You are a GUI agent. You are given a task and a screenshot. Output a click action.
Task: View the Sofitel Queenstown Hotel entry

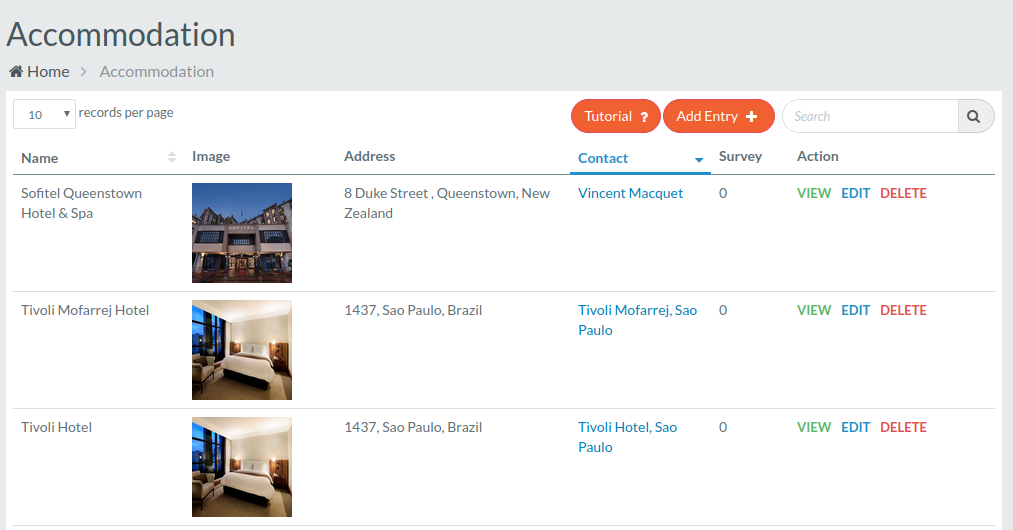click(813, 193)
